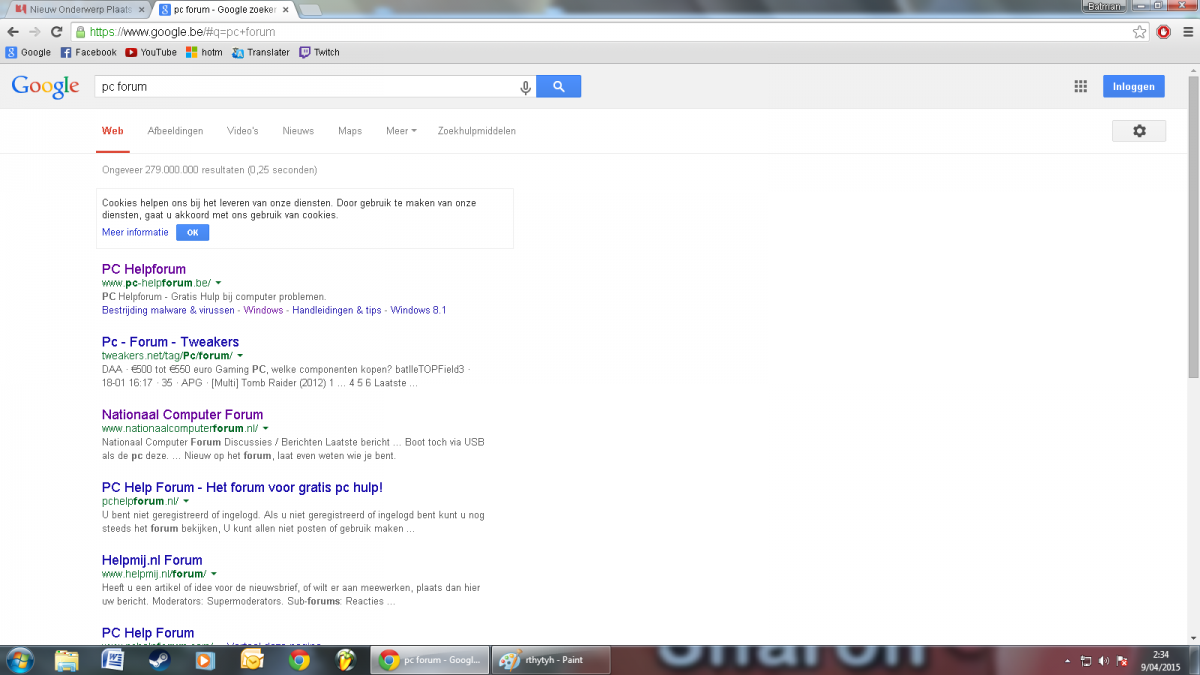
Task: Accept cookies with the OK button
Action: coord(192,232)
